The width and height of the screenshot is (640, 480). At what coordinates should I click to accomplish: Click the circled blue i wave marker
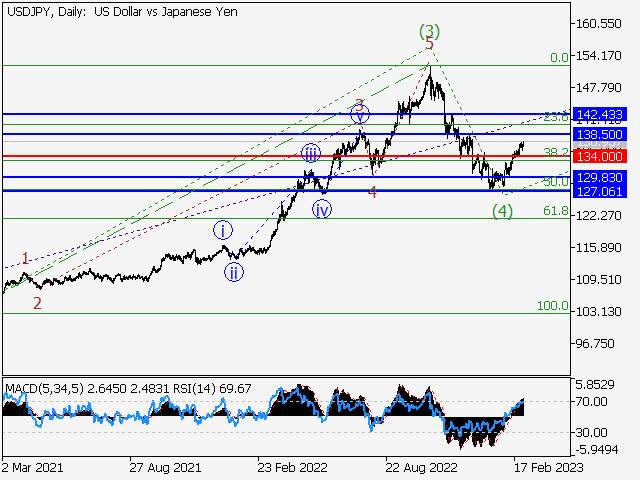[x=223, y=231]
